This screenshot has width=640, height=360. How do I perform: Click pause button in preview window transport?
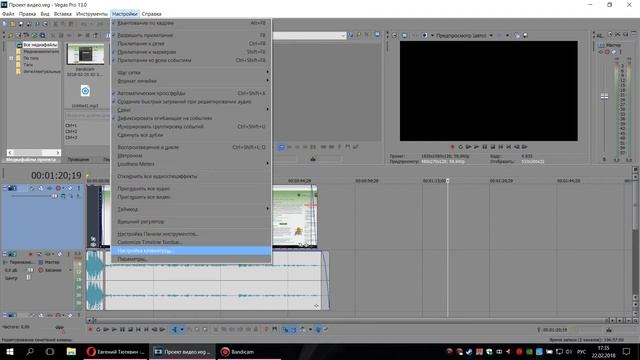pos(484,147)
